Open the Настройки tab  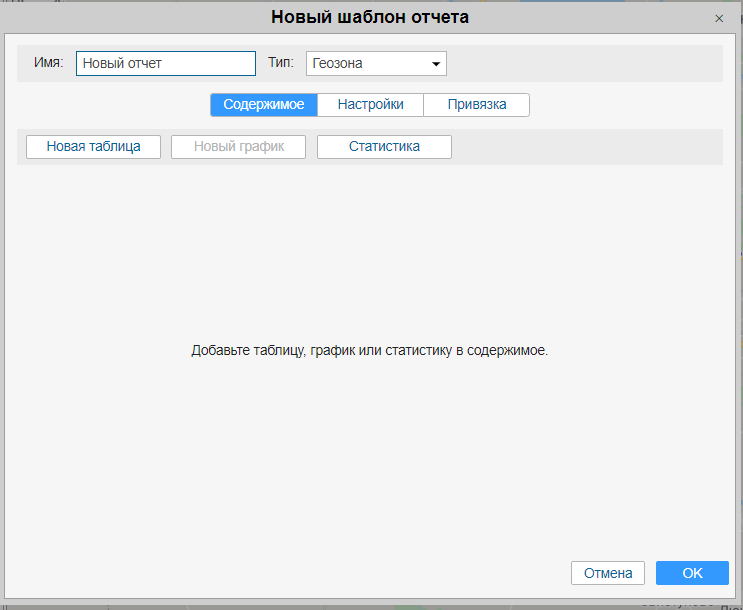370,104
